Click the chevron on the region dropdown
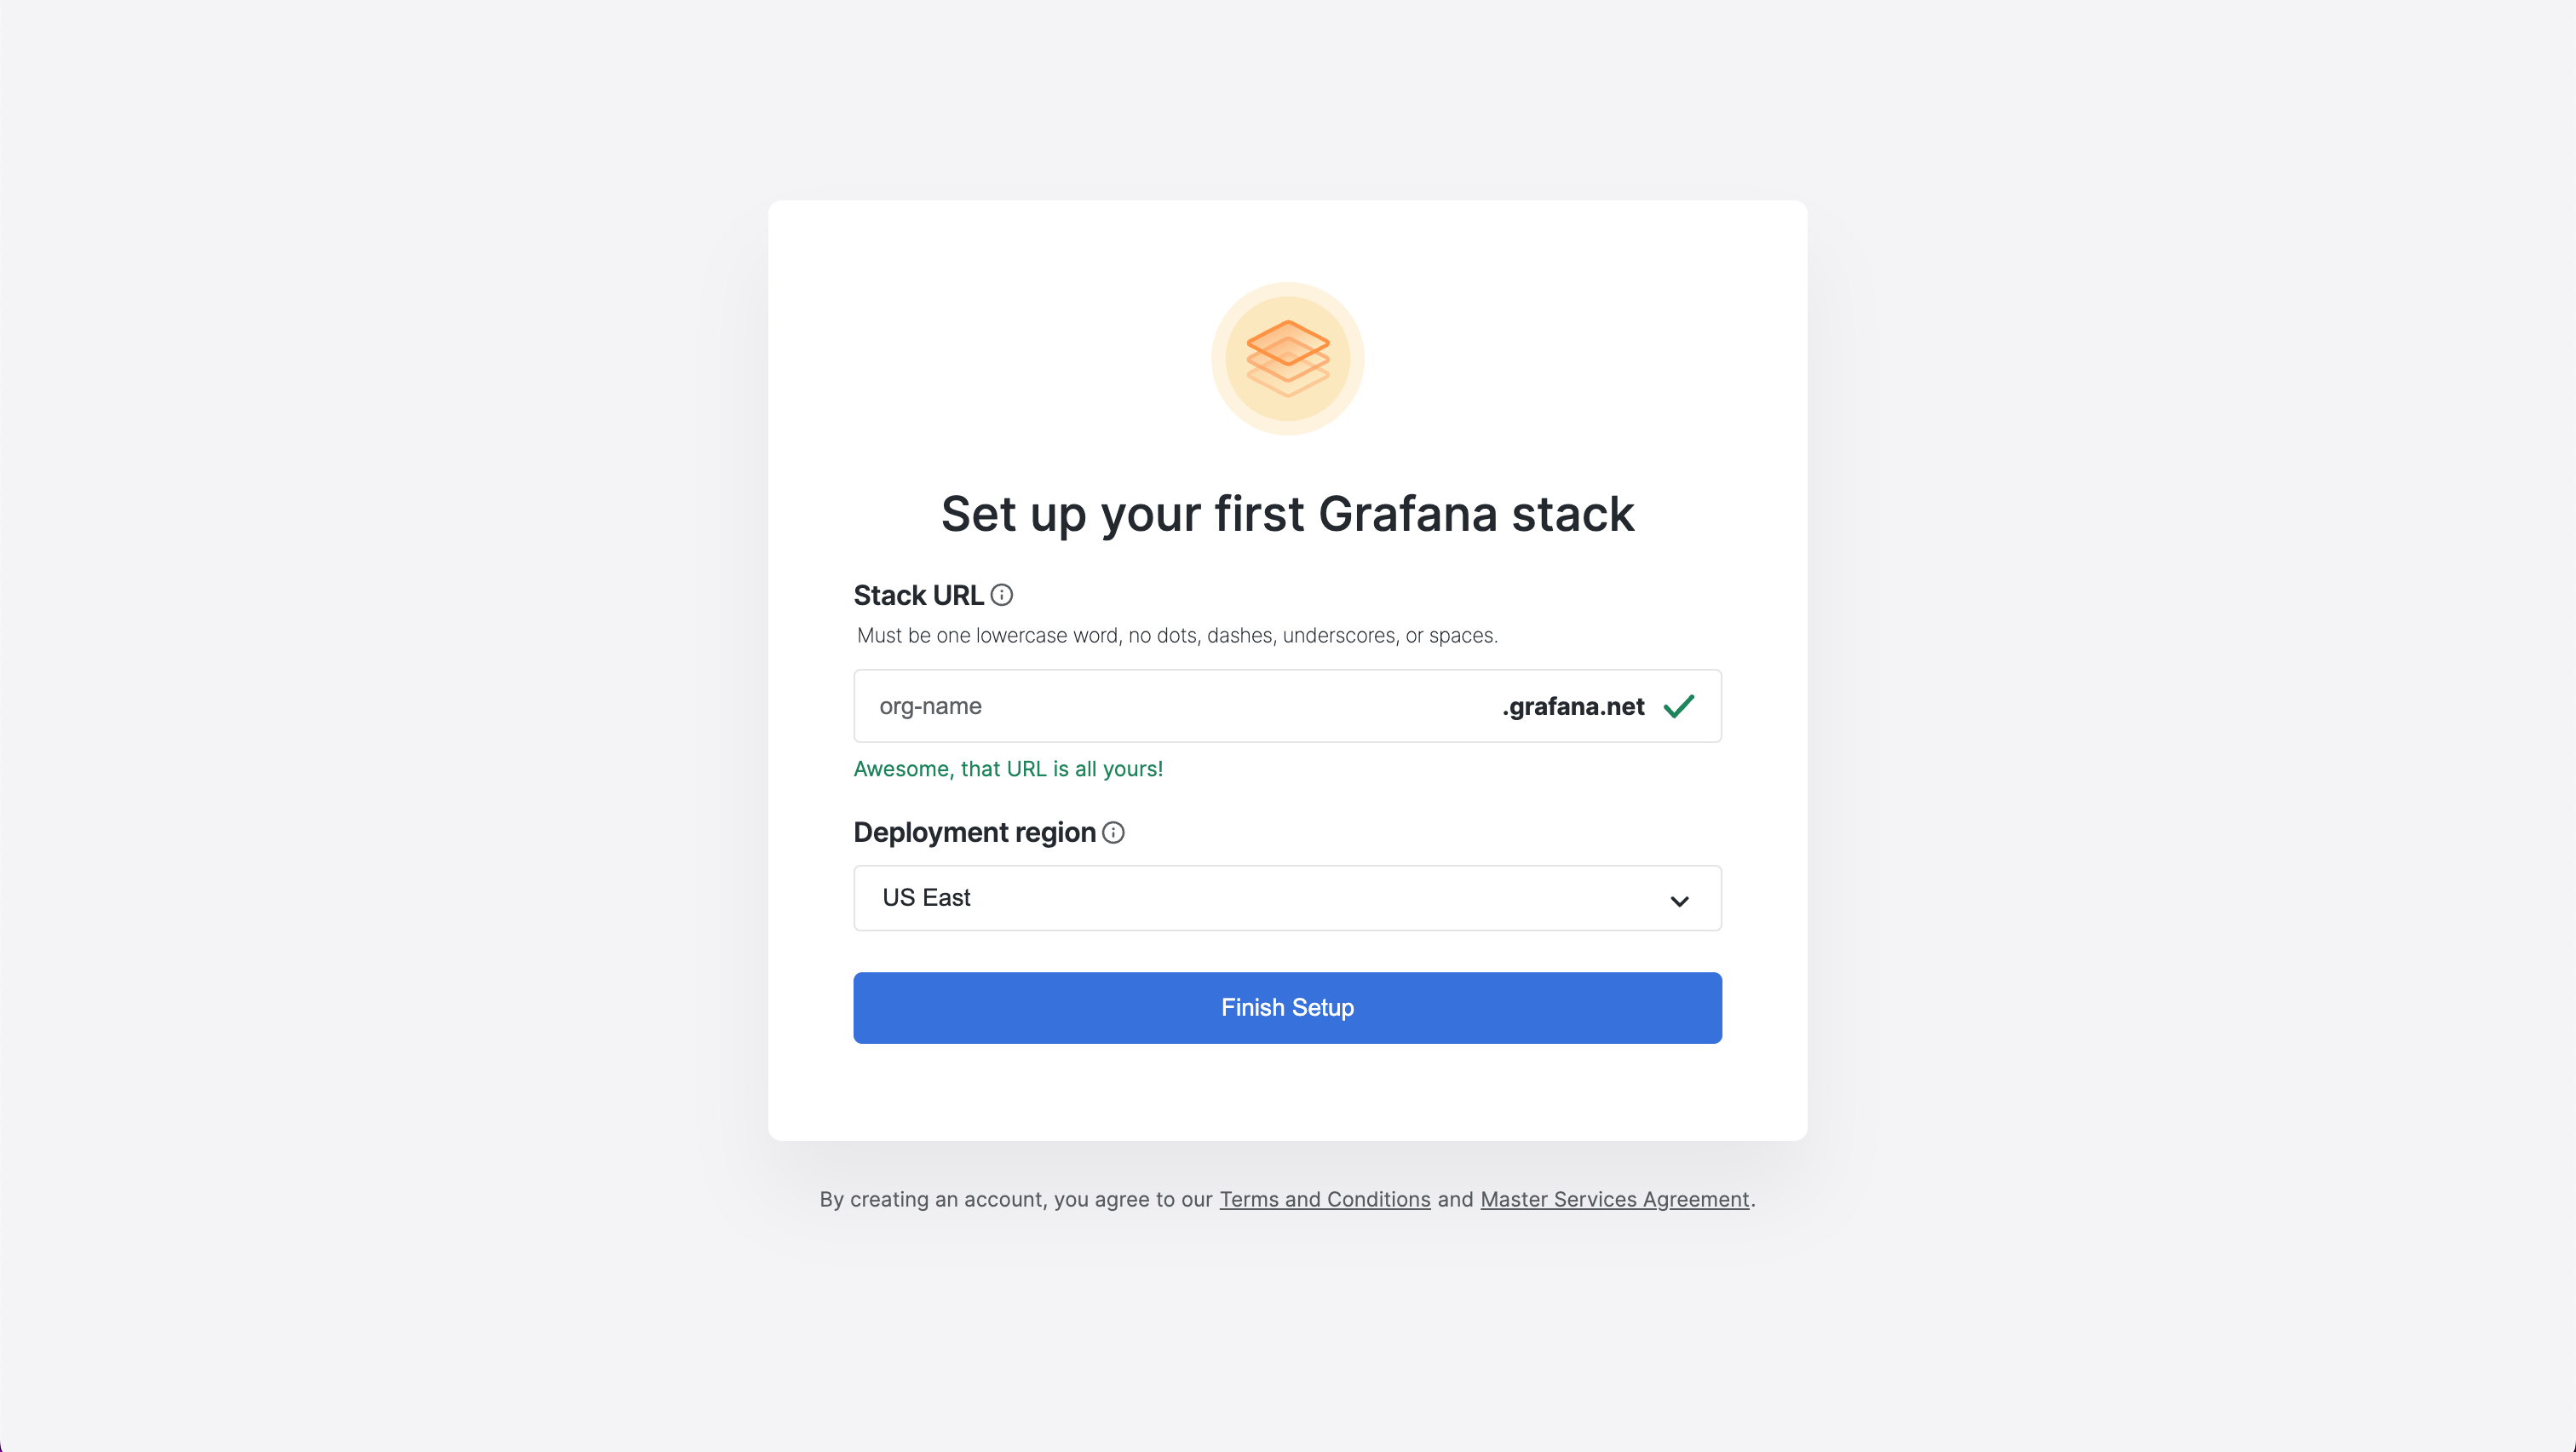The width and height of the screenshot is (2576, 1452). pyautogui.click(x=1678, y=900)
